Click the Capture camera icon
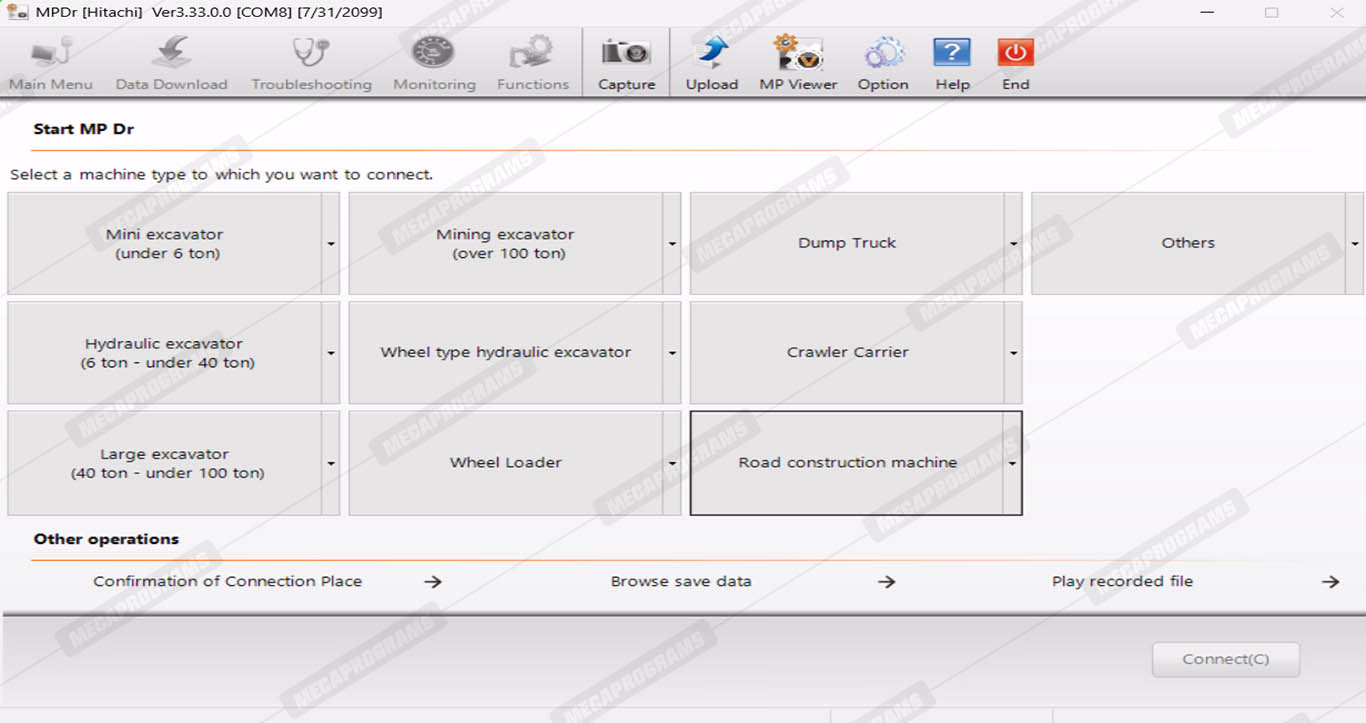The width and height of the screenshot is (1366, 723). coord(626,54)
